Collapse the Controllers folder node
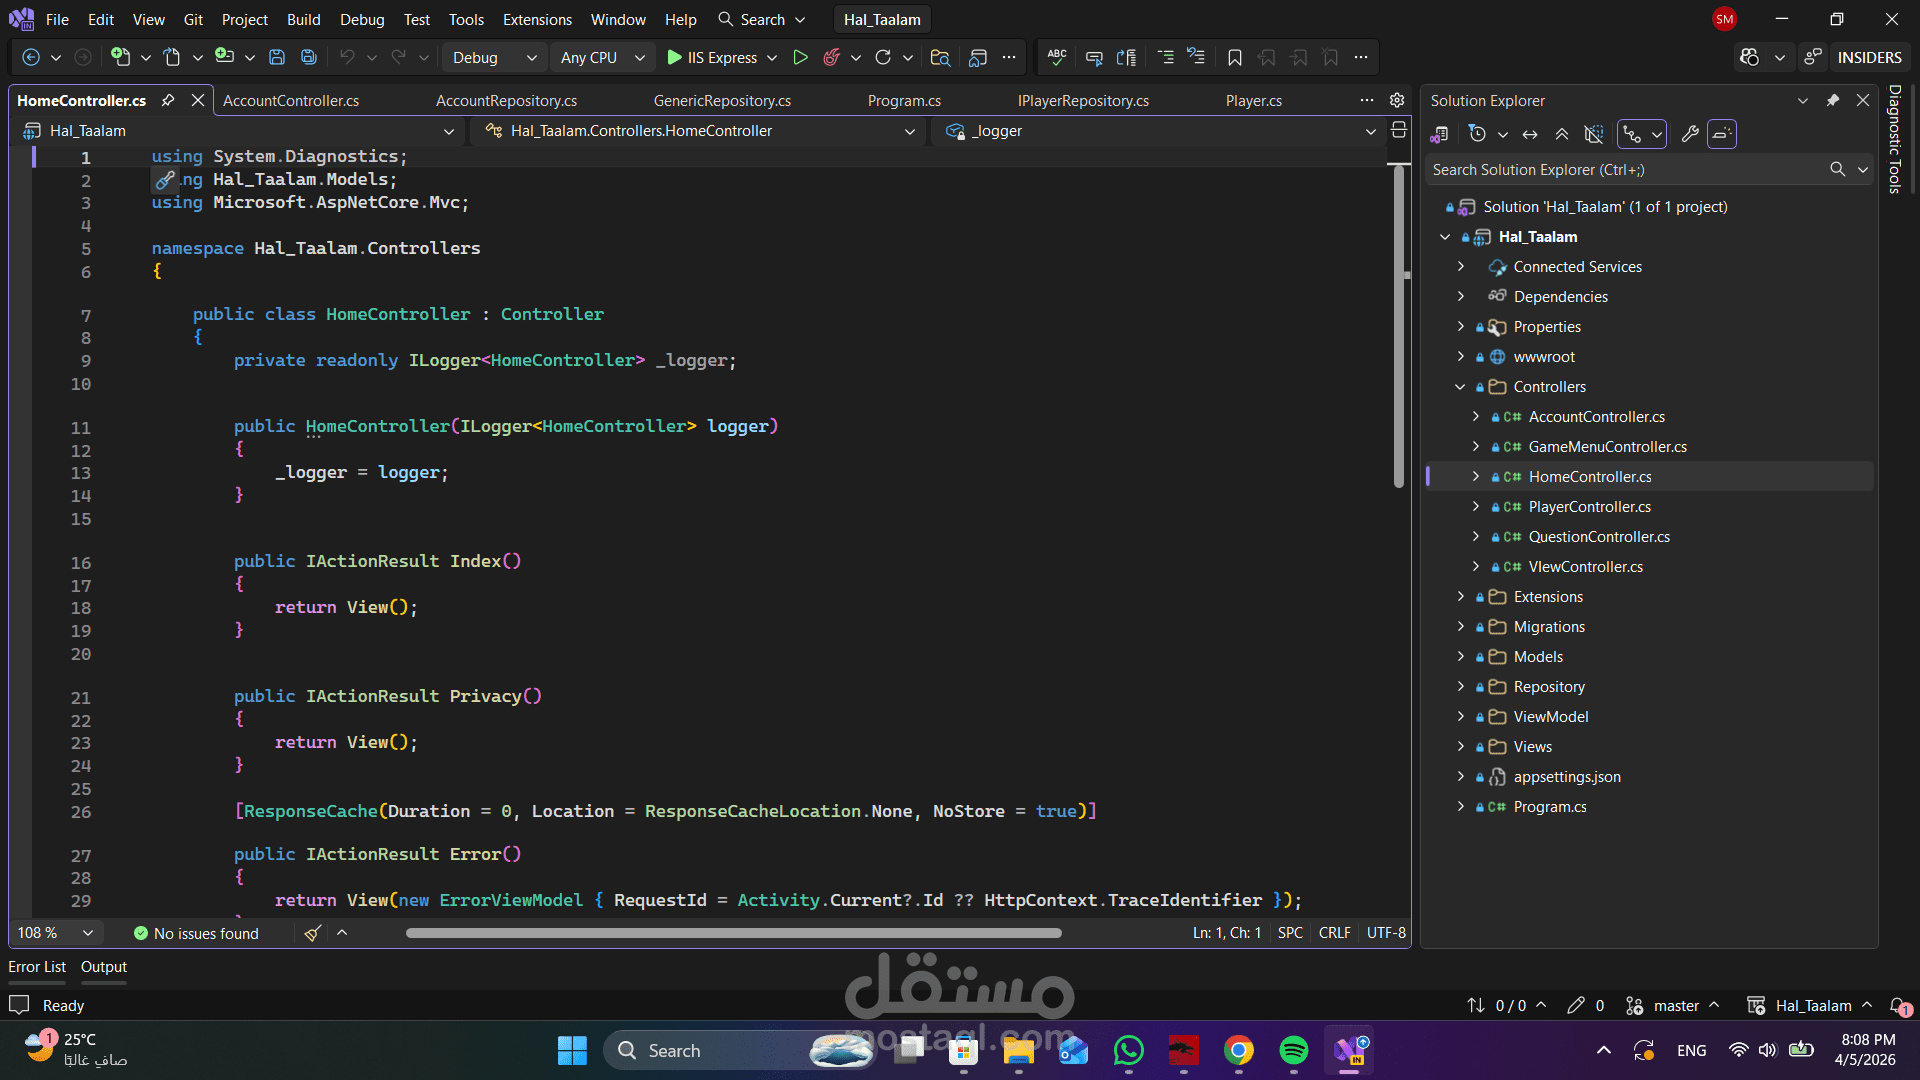 click(x=1461, y=387)
